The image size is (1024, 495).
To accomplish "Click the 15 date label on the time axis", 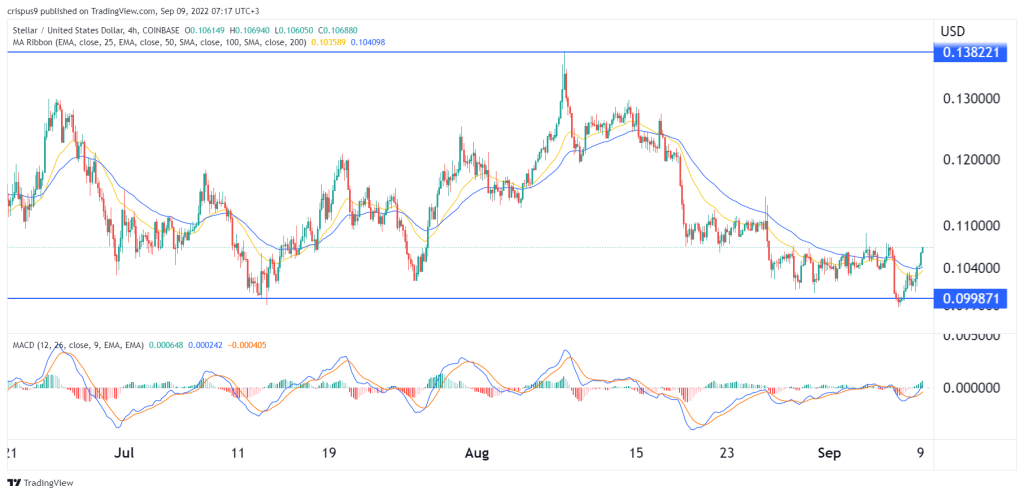I will pyautogui.click(x=636, y=453).
